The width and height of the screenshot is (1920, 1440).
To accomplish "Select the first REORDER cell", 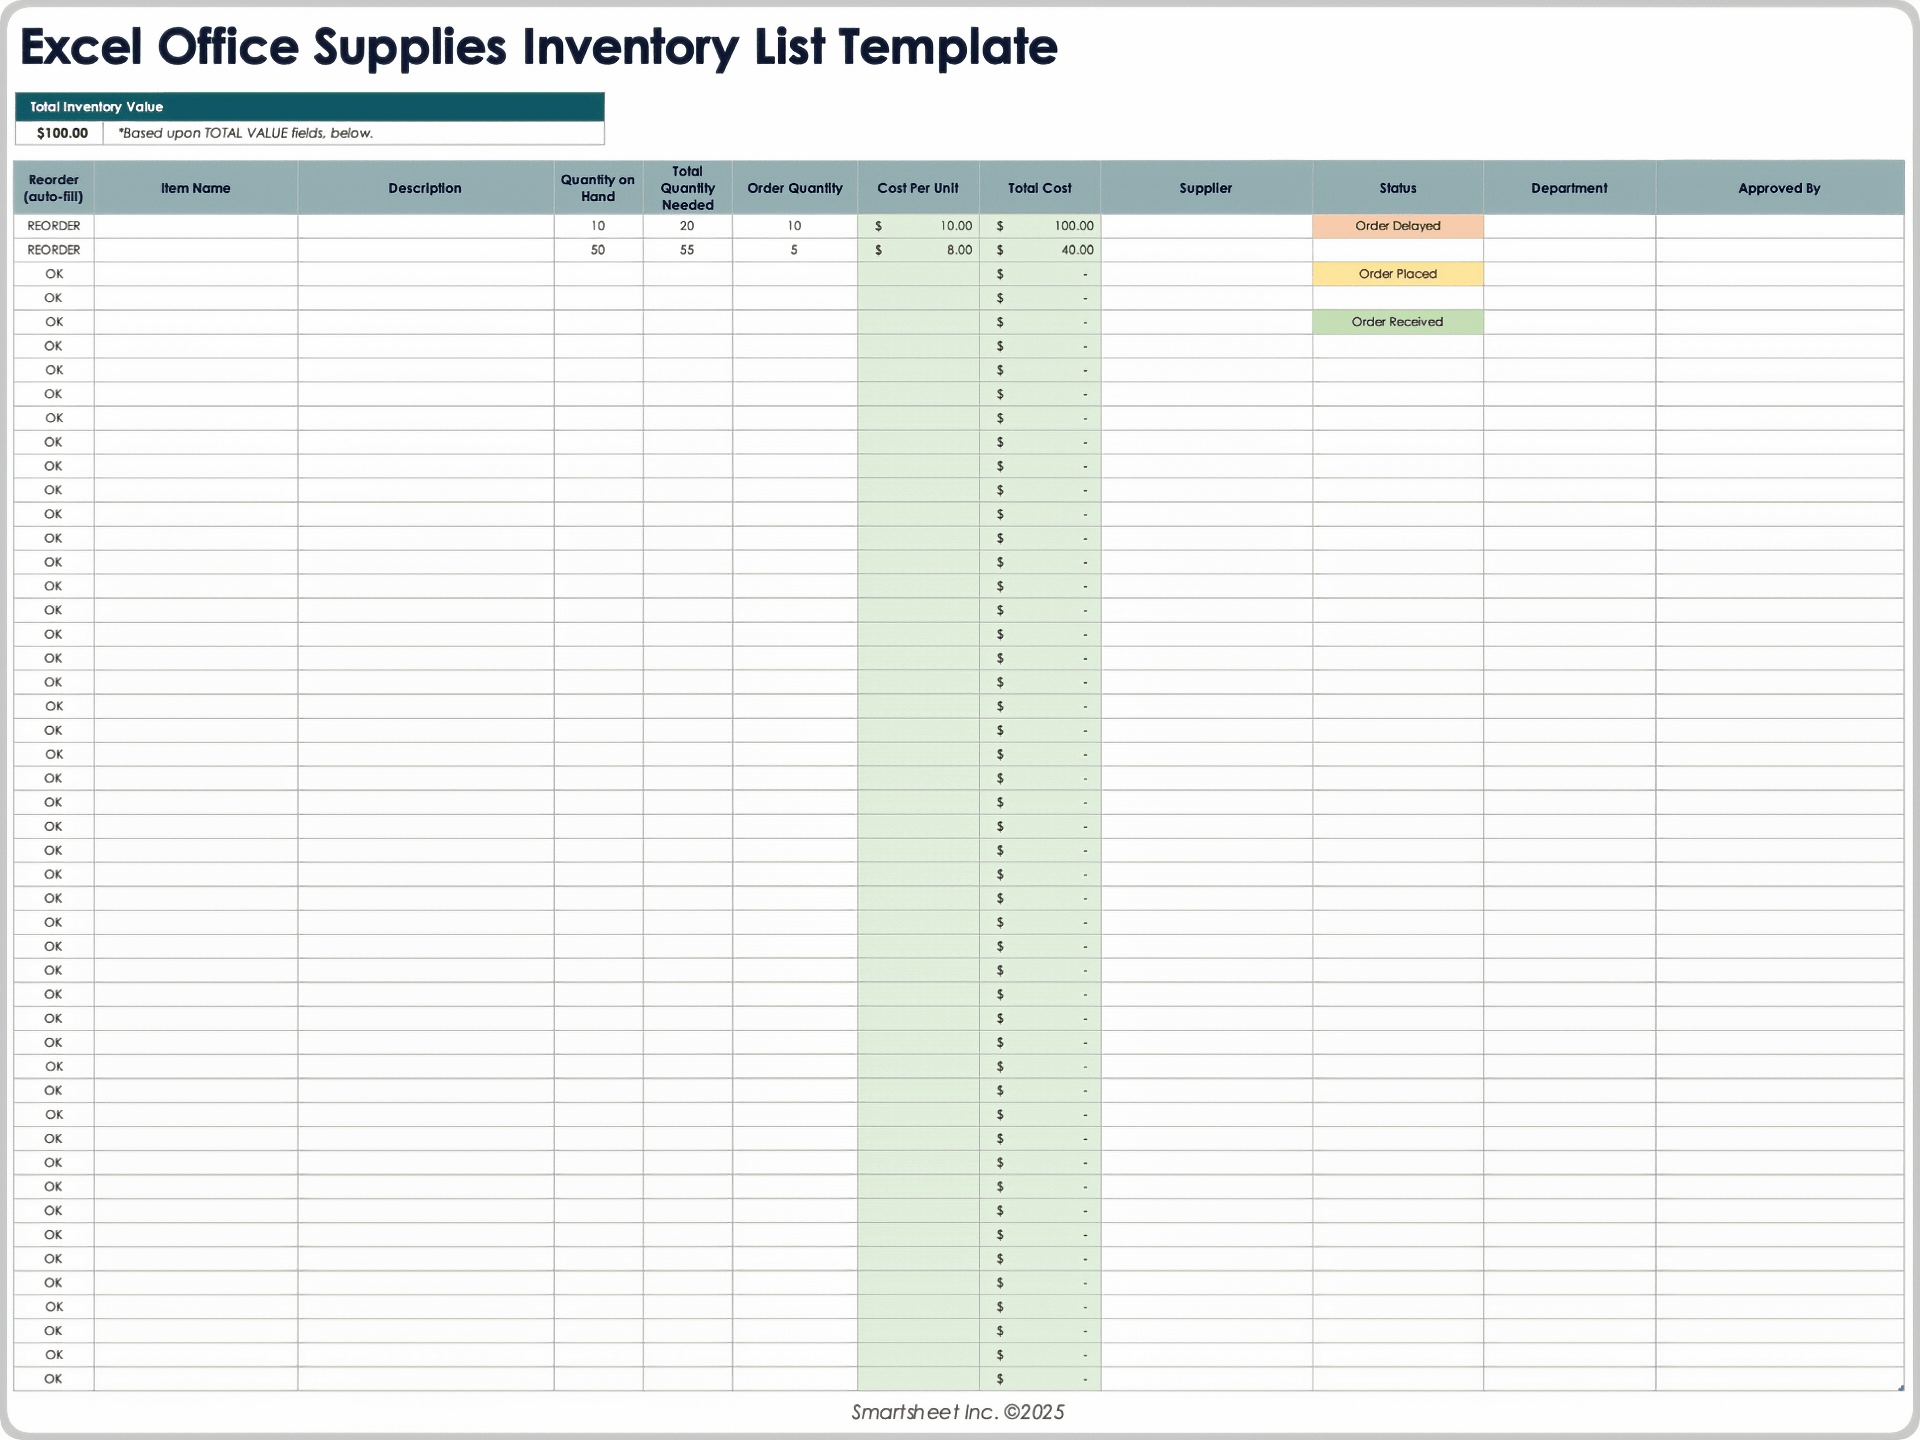I will pyautogui.click(x=53, y=225).
